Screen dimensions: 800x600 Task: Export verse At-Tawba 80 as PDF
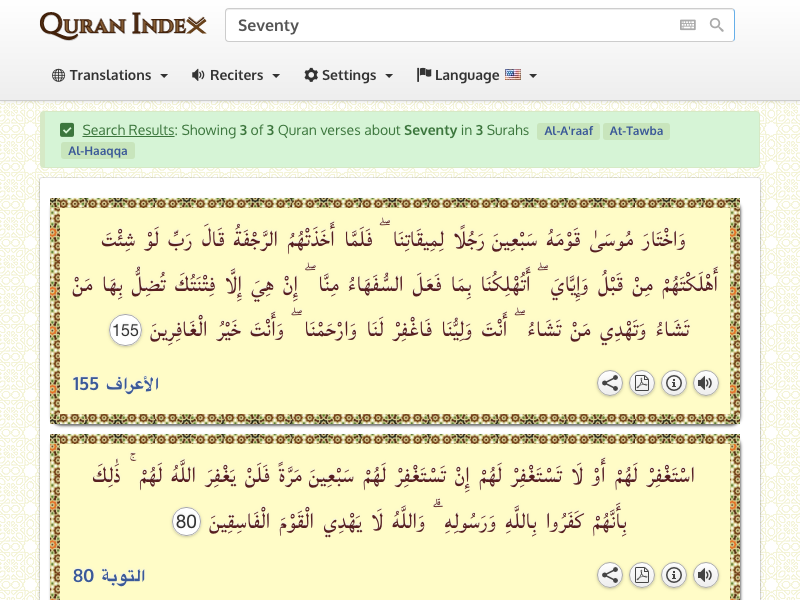tap(642, 575)
